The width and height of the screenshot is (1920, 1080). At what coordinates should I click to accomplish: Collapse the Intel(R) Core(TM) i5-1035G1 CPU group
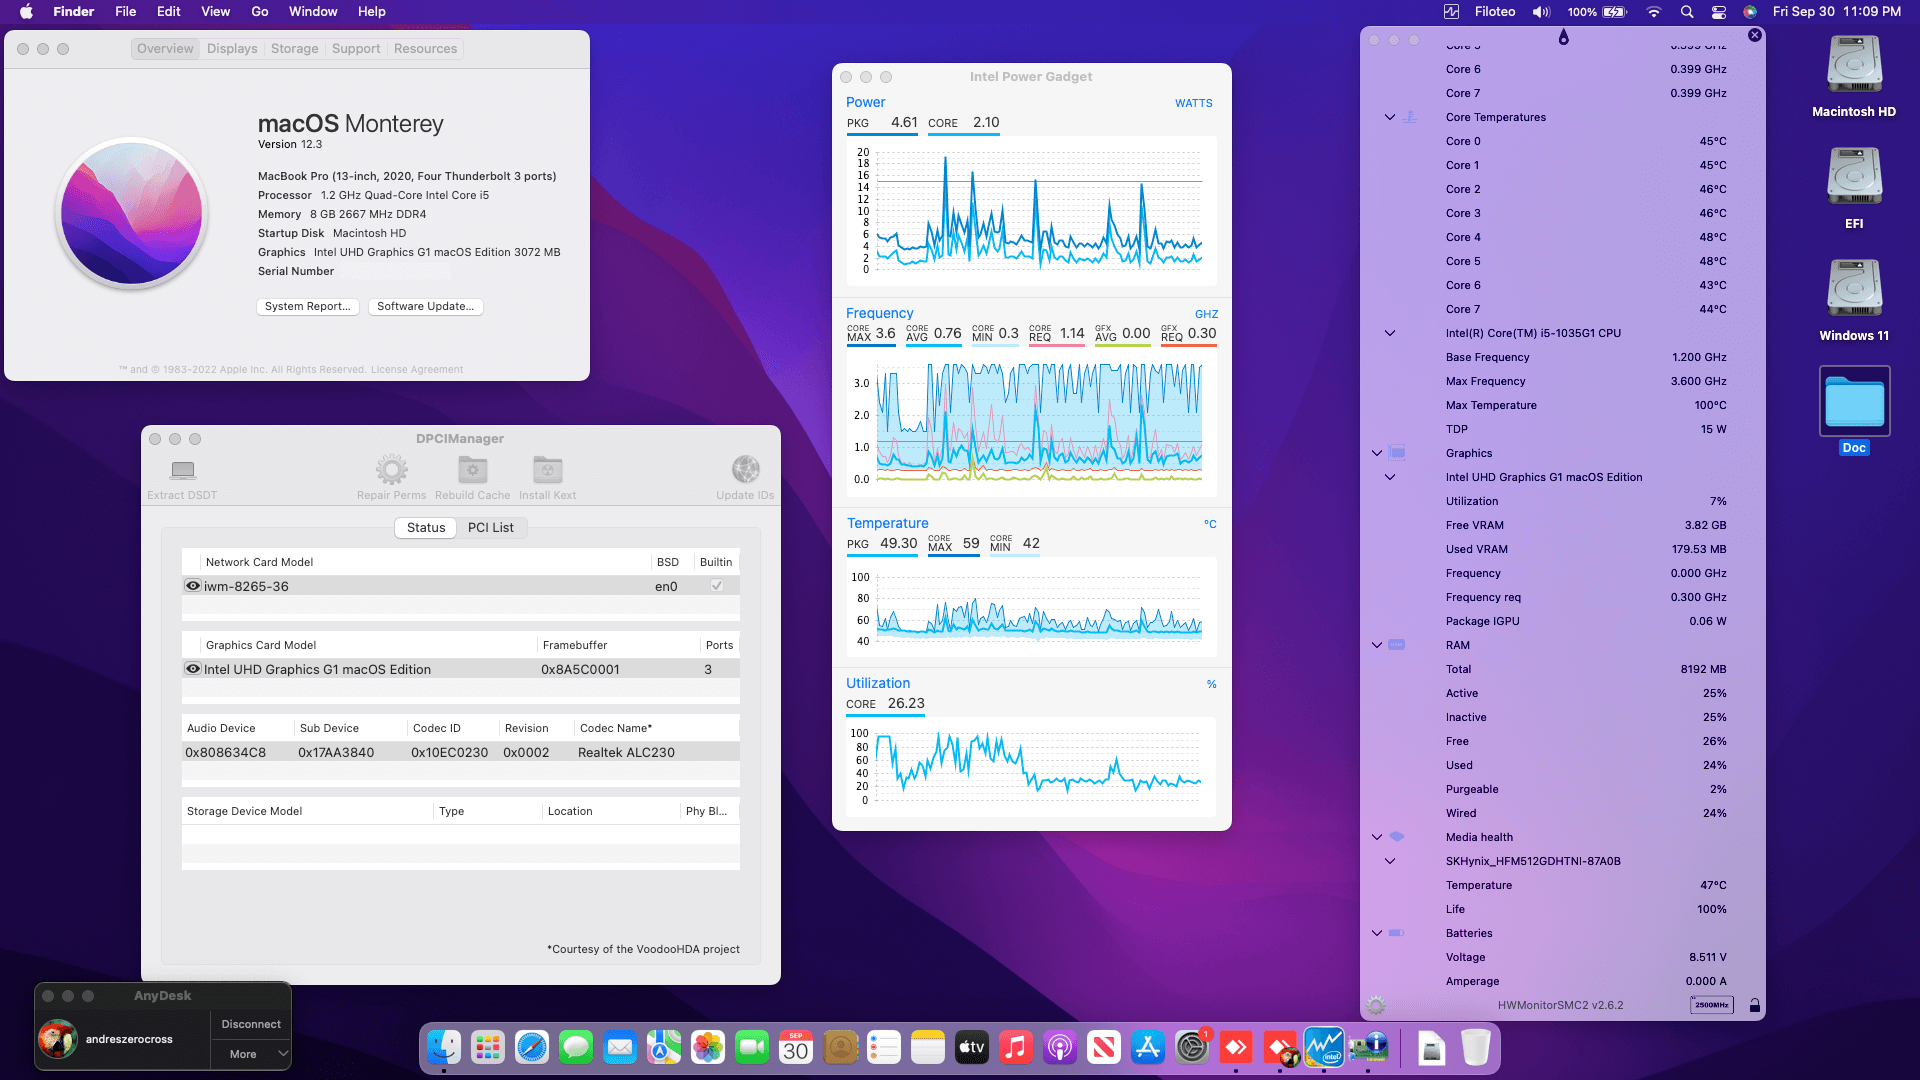1390,333
